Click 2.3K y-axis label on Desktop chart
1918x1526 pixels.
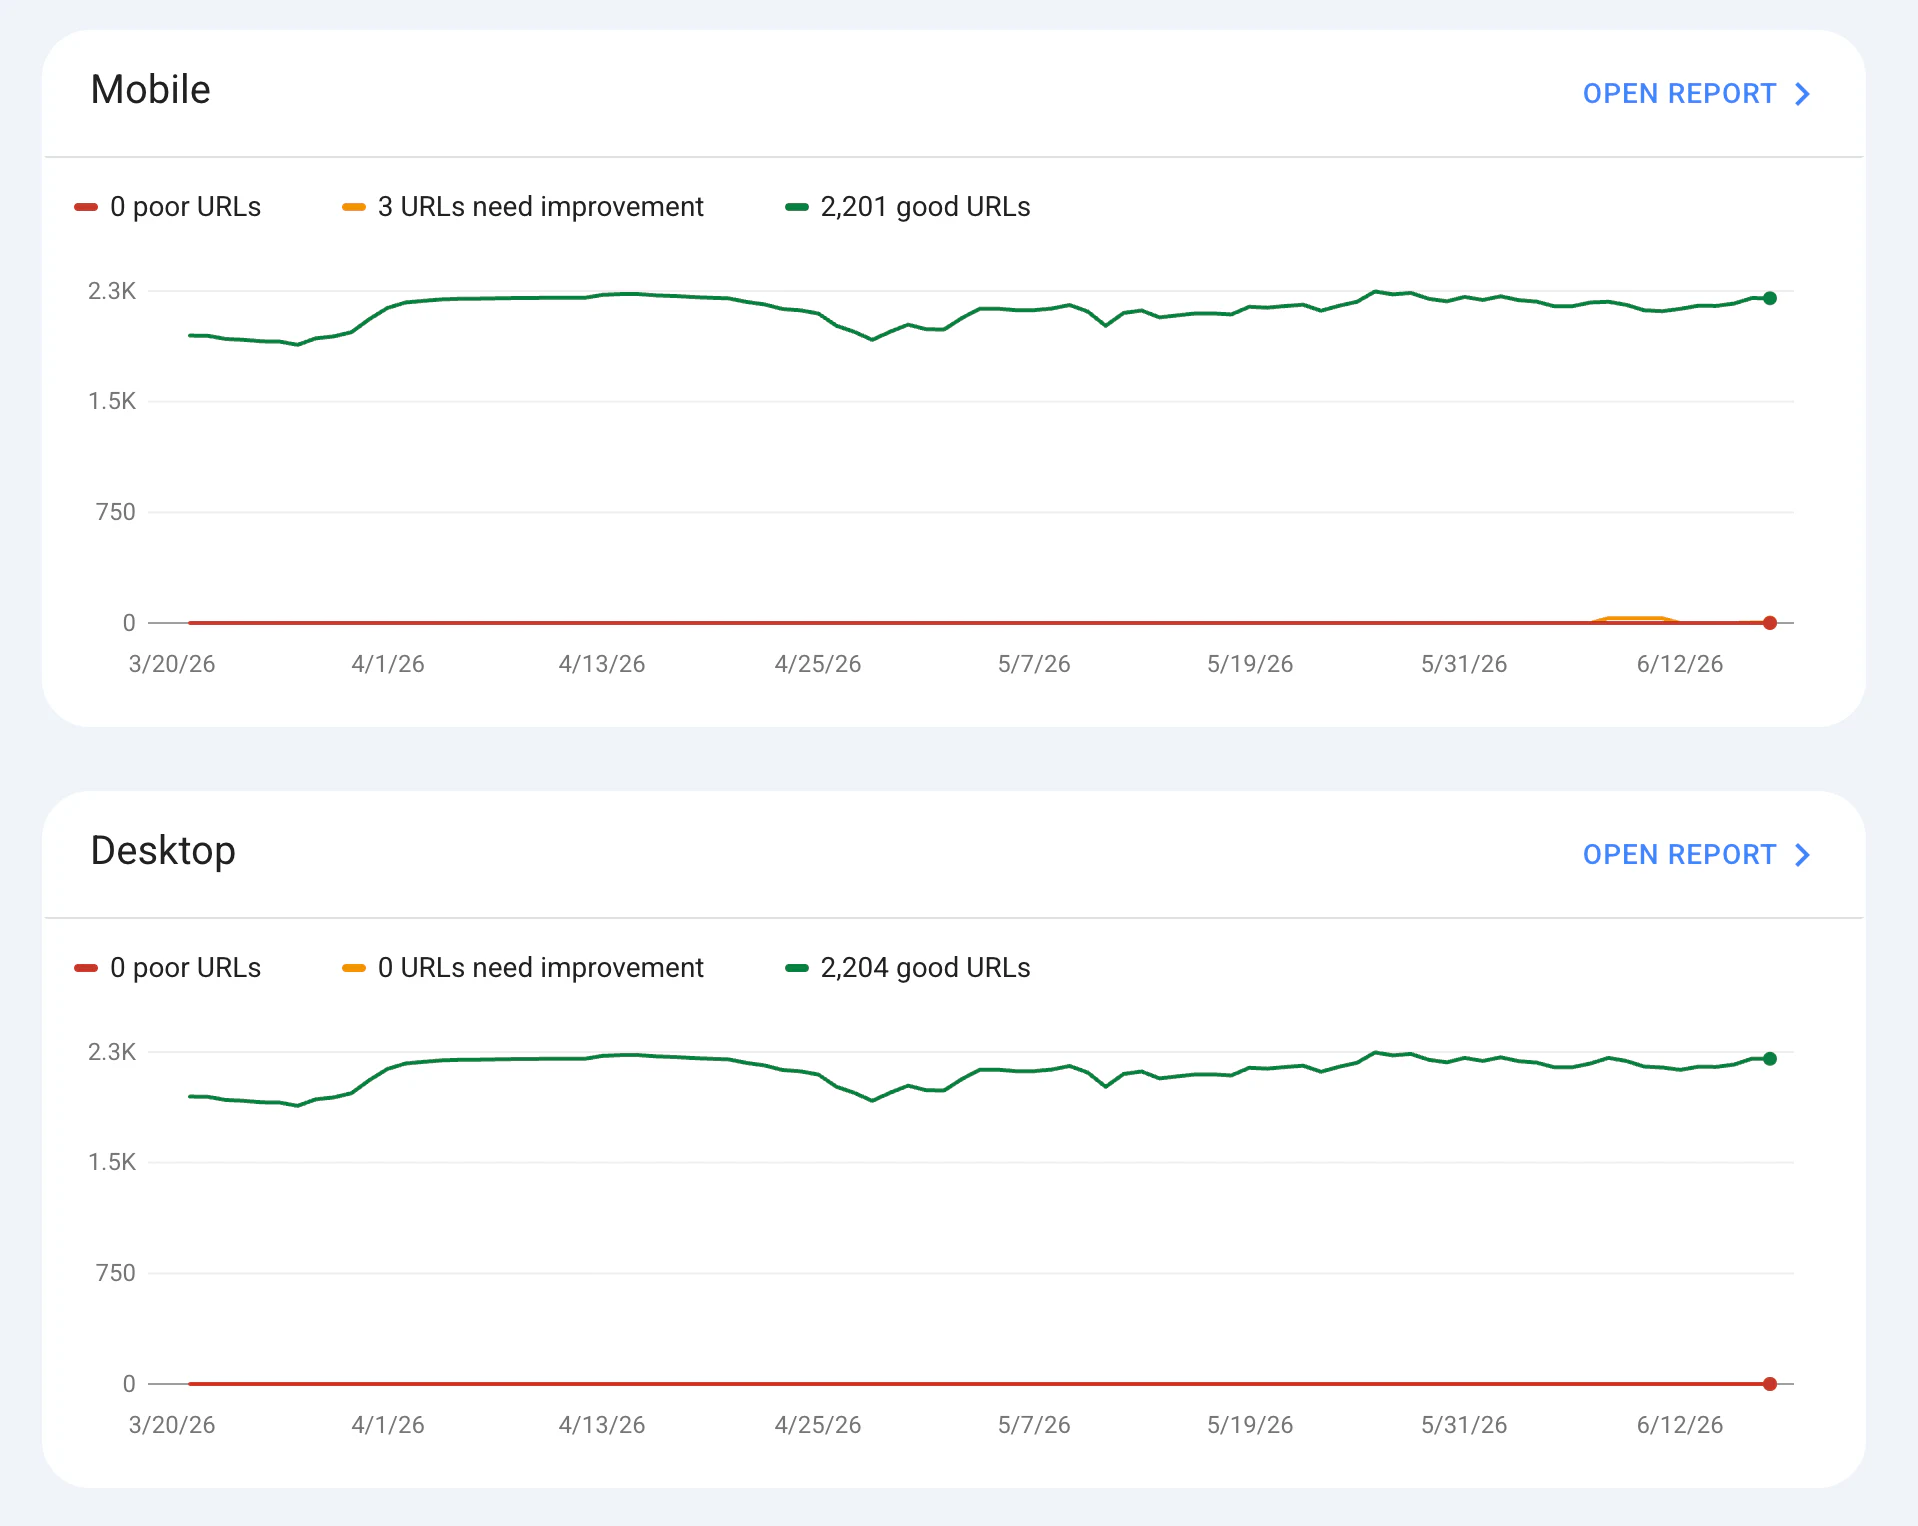(112, 1052)
